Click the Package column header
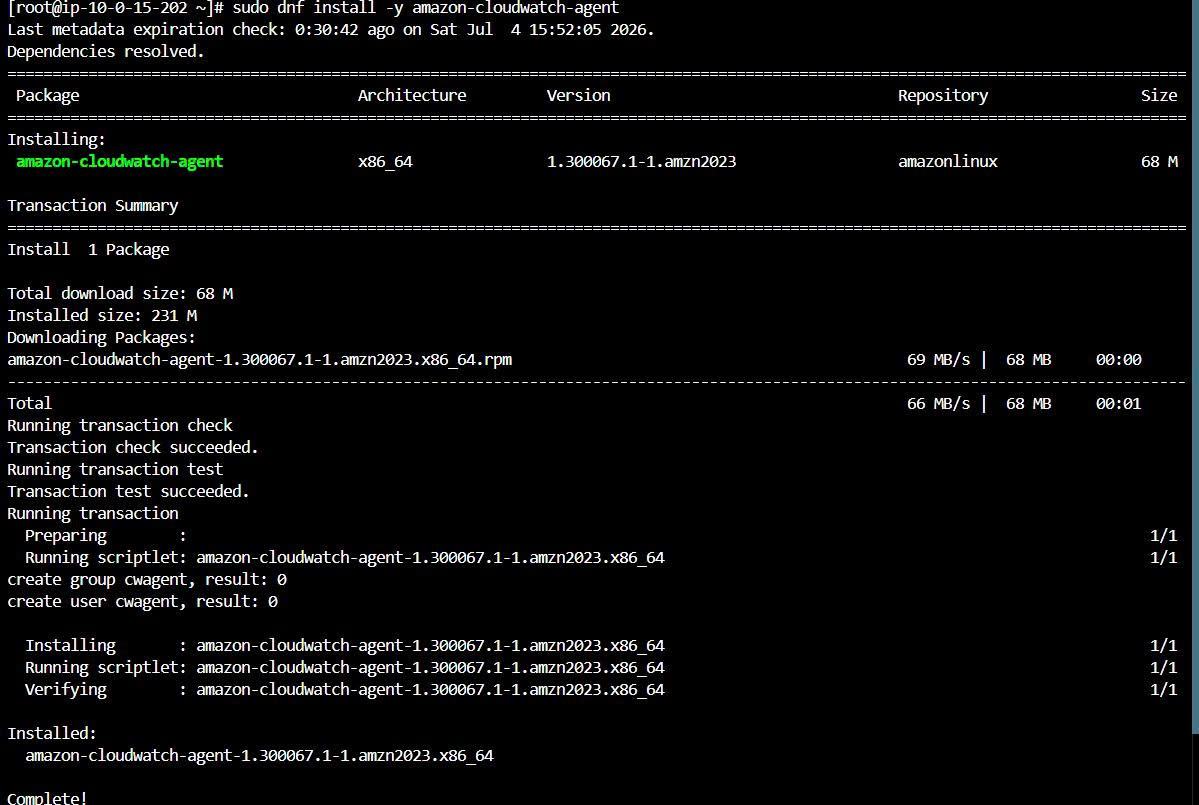Viewport: 1199px width, 805px height. point(47,96)
